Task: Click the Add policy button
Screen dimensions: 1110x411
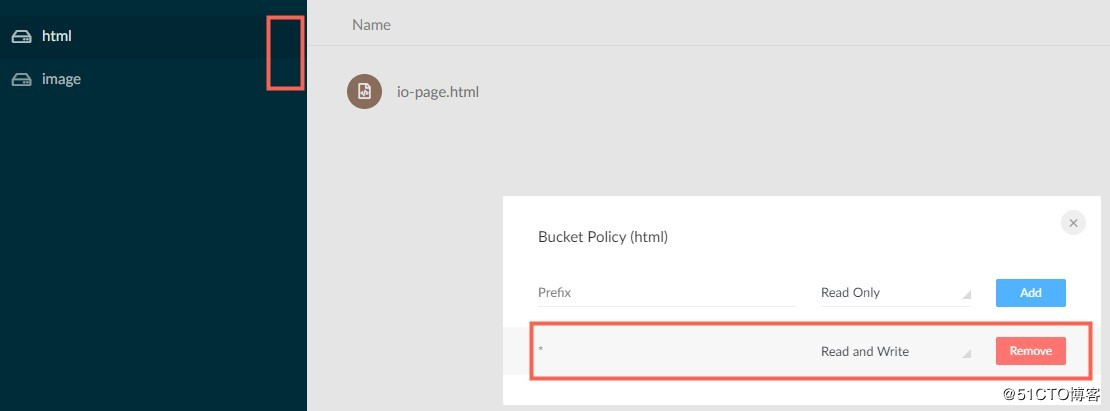Action: [1030, 293]
